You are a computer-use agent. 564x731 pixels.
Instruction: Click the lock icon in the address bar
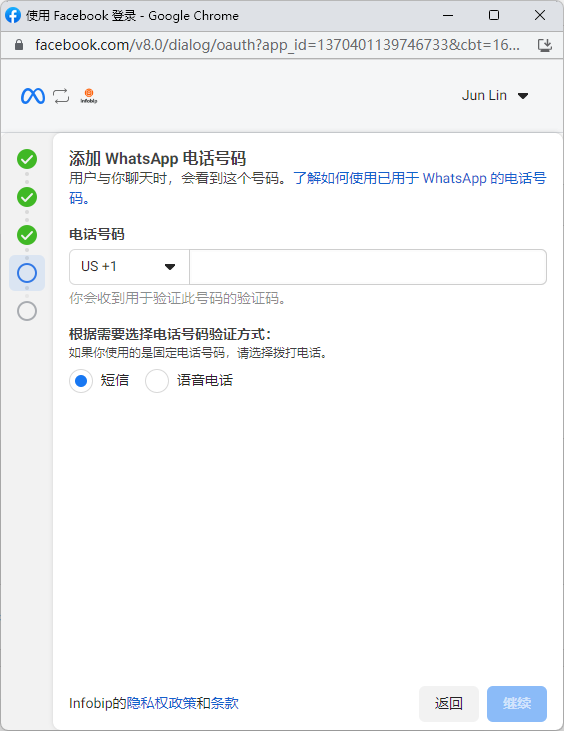[19, 45]
